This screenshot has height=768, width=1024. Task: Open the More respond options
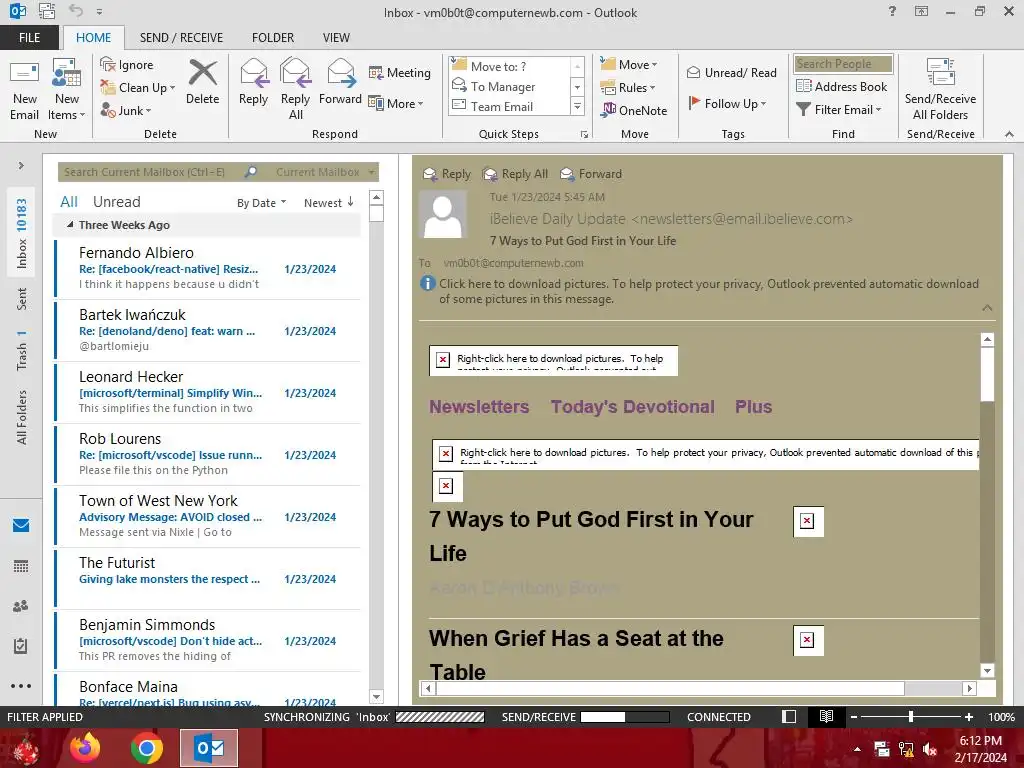(396, 103)
